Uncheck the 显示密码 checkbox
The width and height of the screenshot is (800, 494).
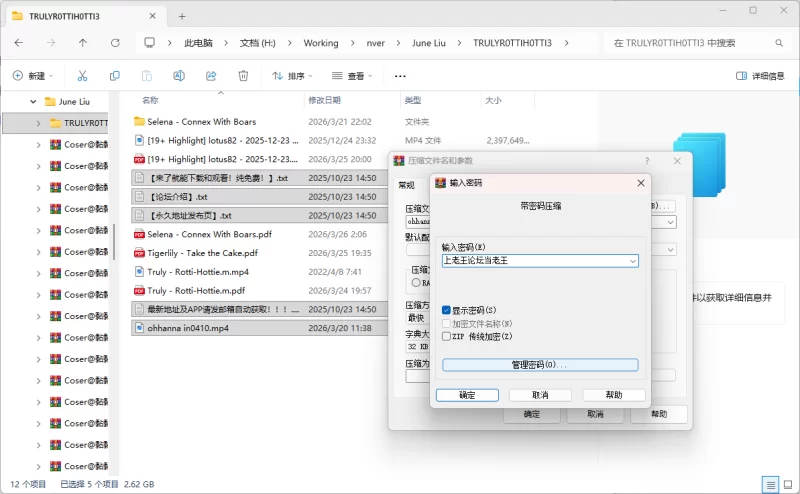point(447,310)
